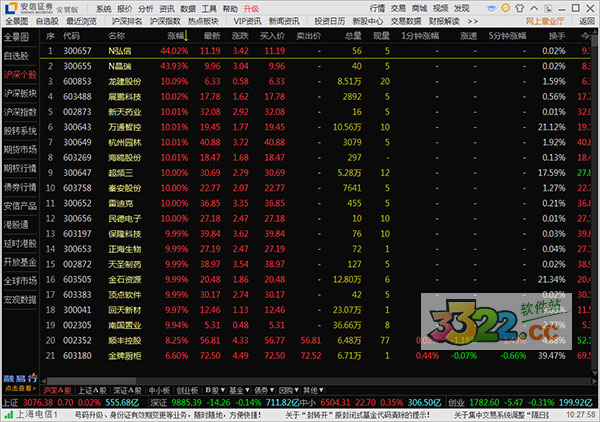Click 全景图 in the top toolbar
The height and width of the screenshot is (422, 600).
click(x=16, y=21)
